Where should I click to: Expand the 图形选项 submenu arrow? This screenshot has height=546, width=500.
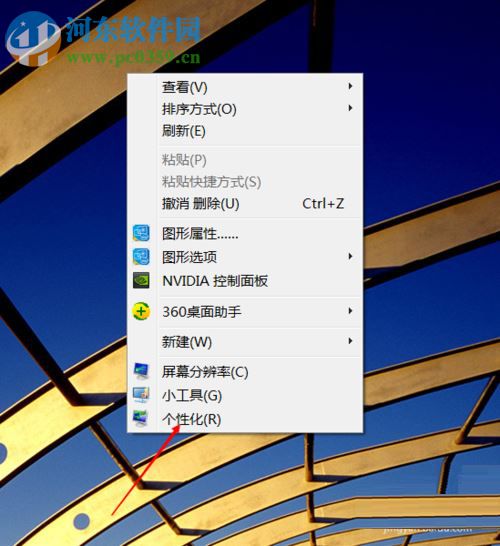350,256
